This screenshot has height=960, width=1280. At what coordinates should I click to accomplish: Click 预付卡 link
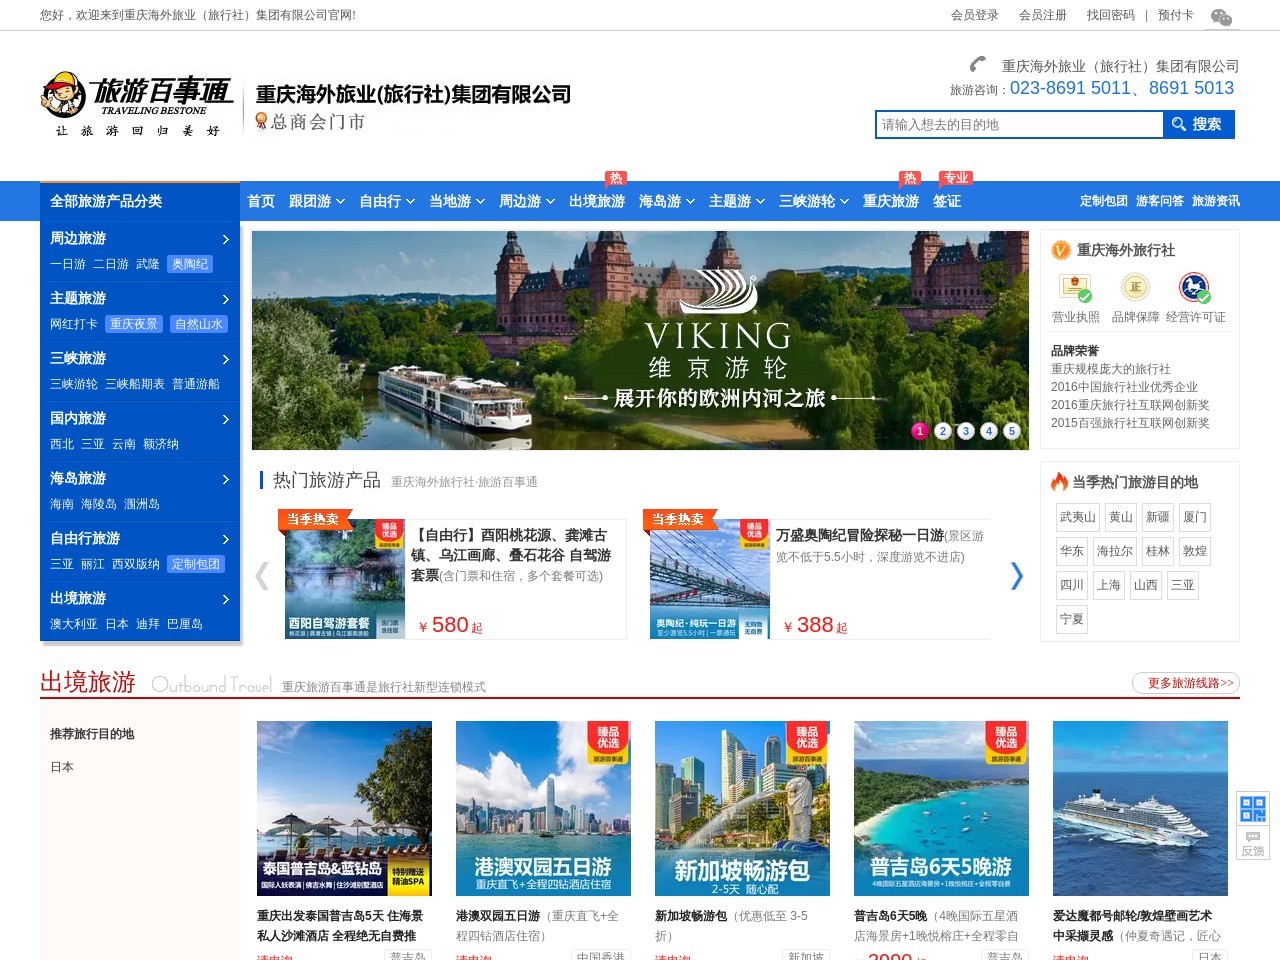pos(1176,15)
